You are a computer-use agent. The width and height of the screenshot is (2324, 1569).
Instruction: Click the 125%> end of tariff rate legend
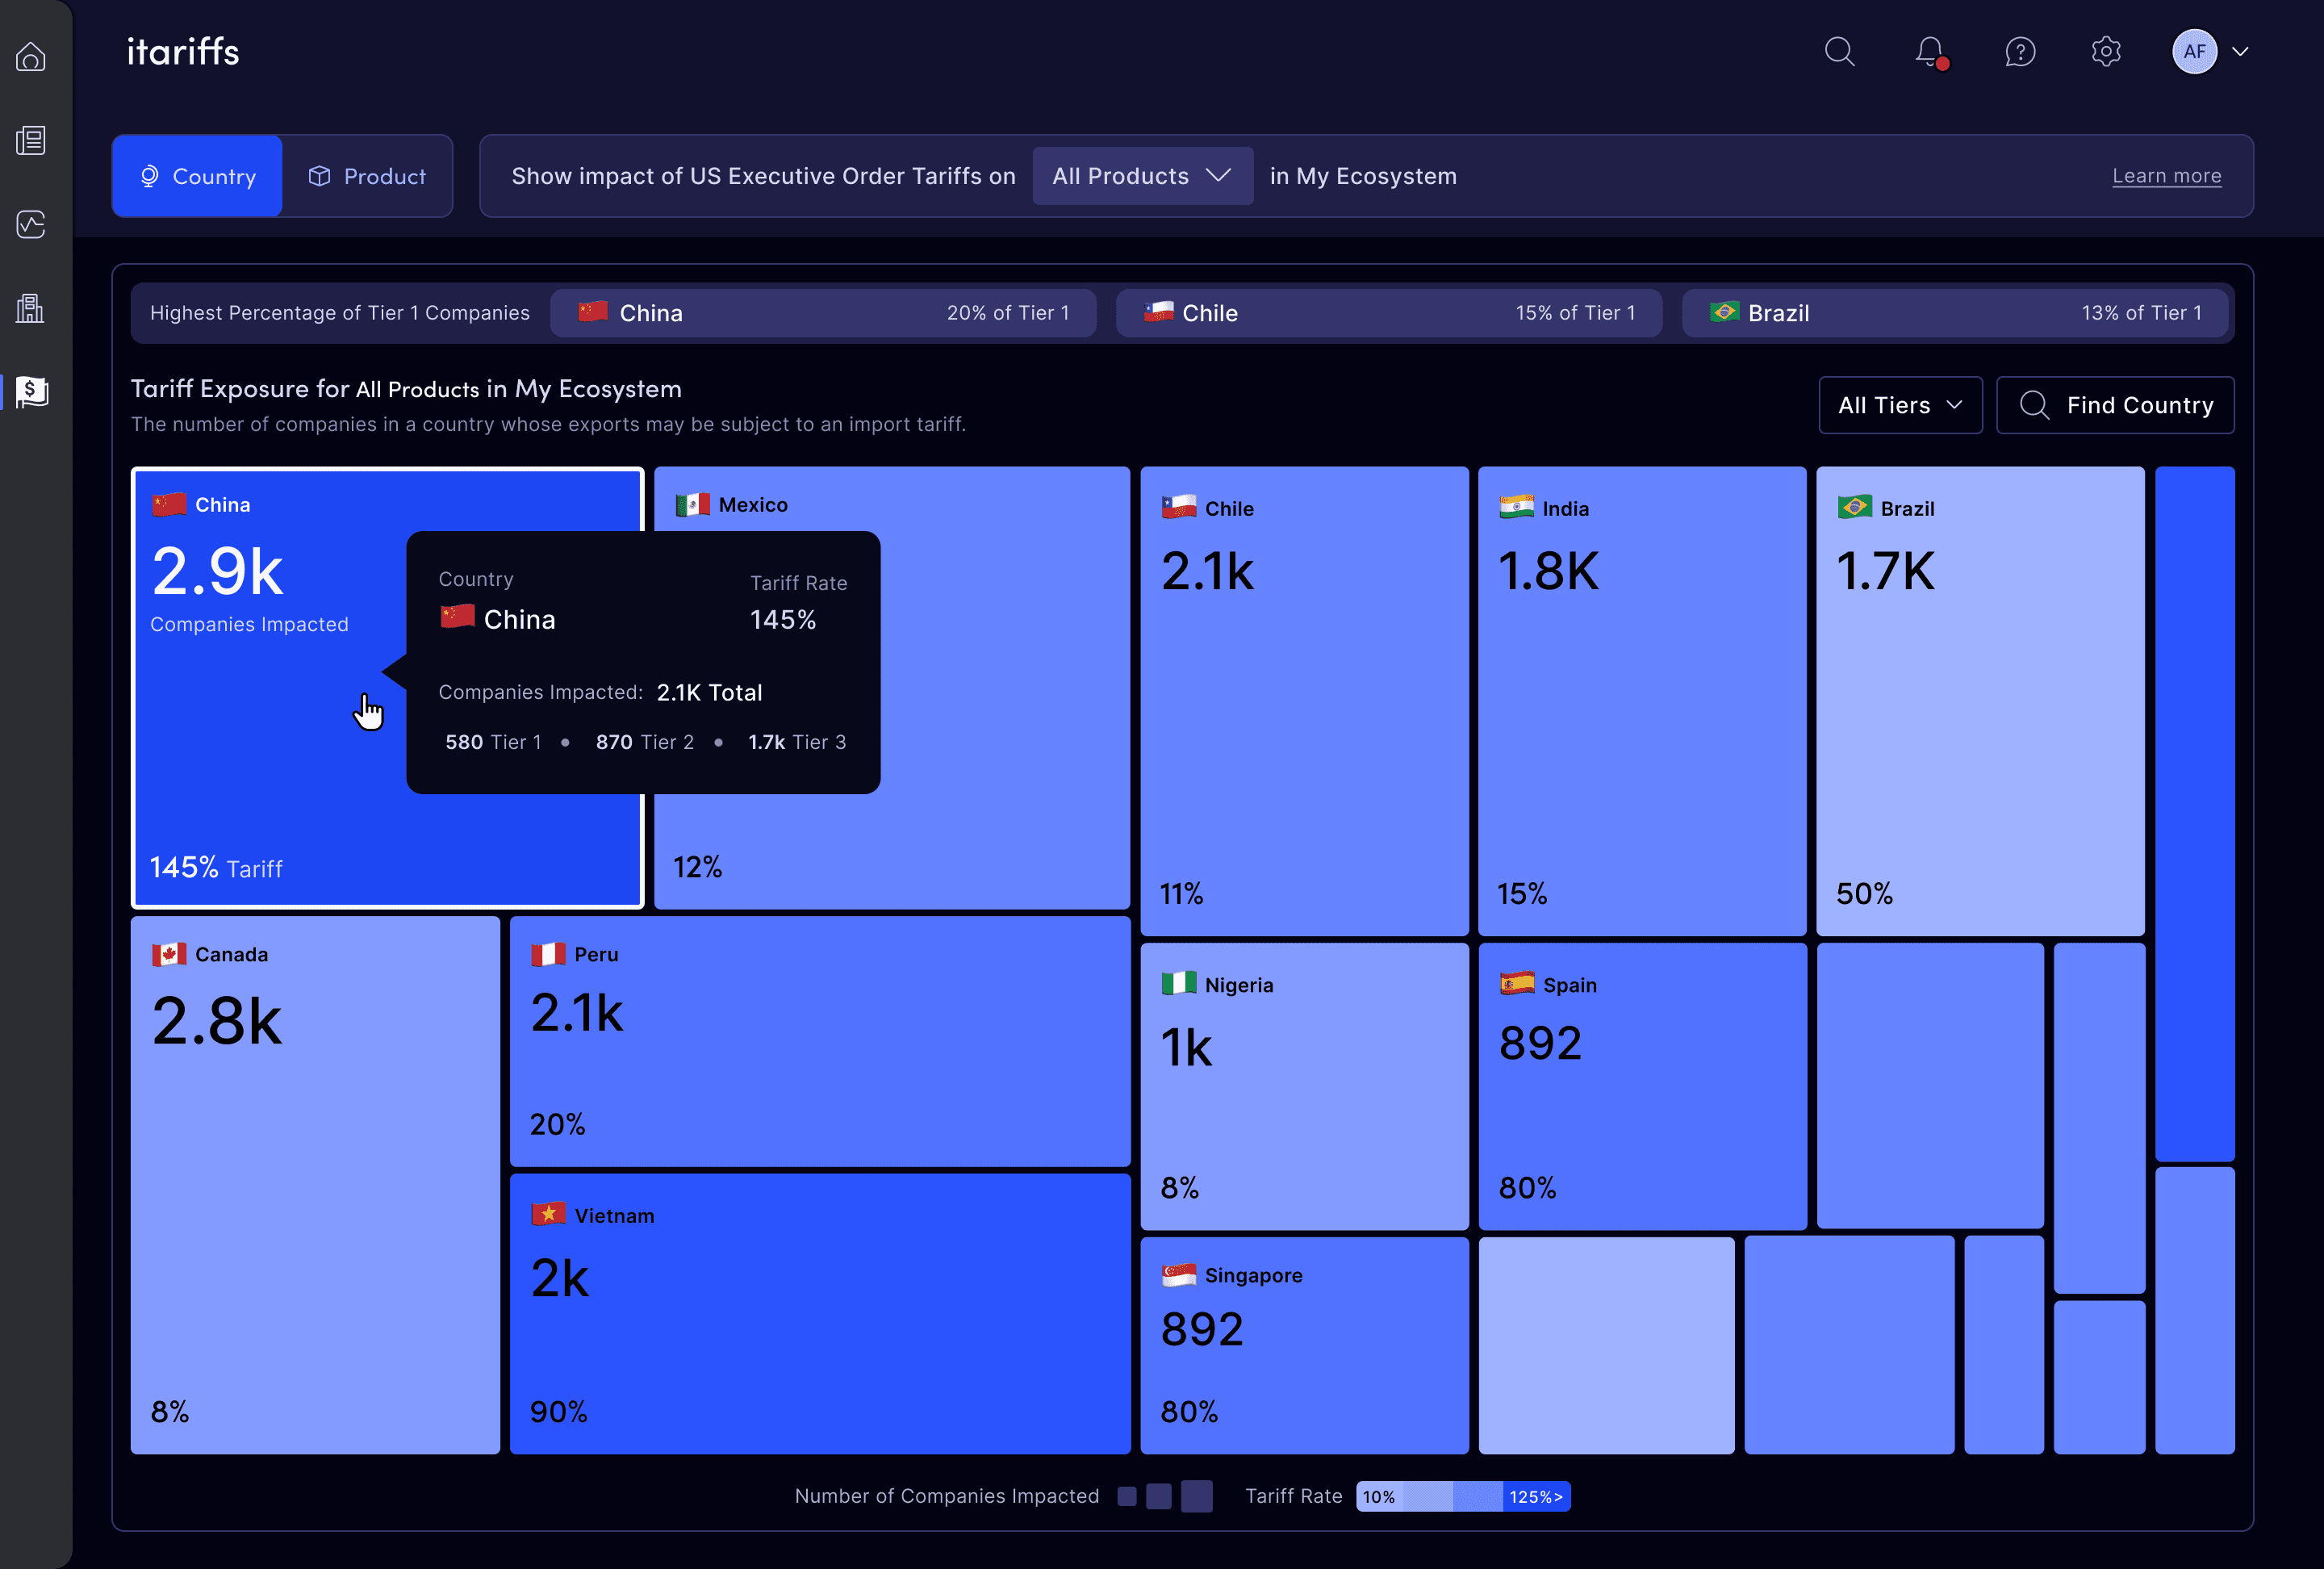(1535, 1496)
